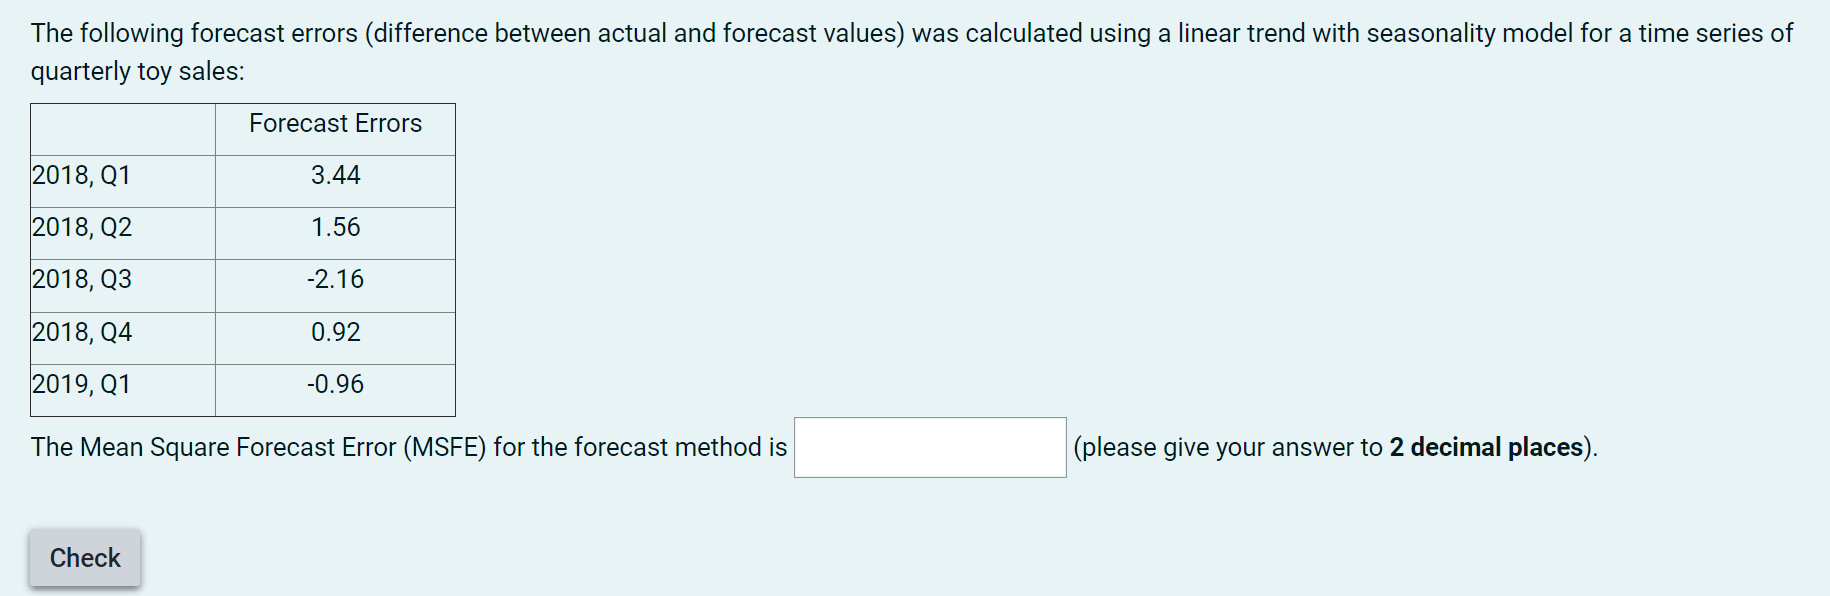The width and height of the screenshot is (1830, 596).
Task: Select the Forecast Errors column header
Action: pos(334,124)
